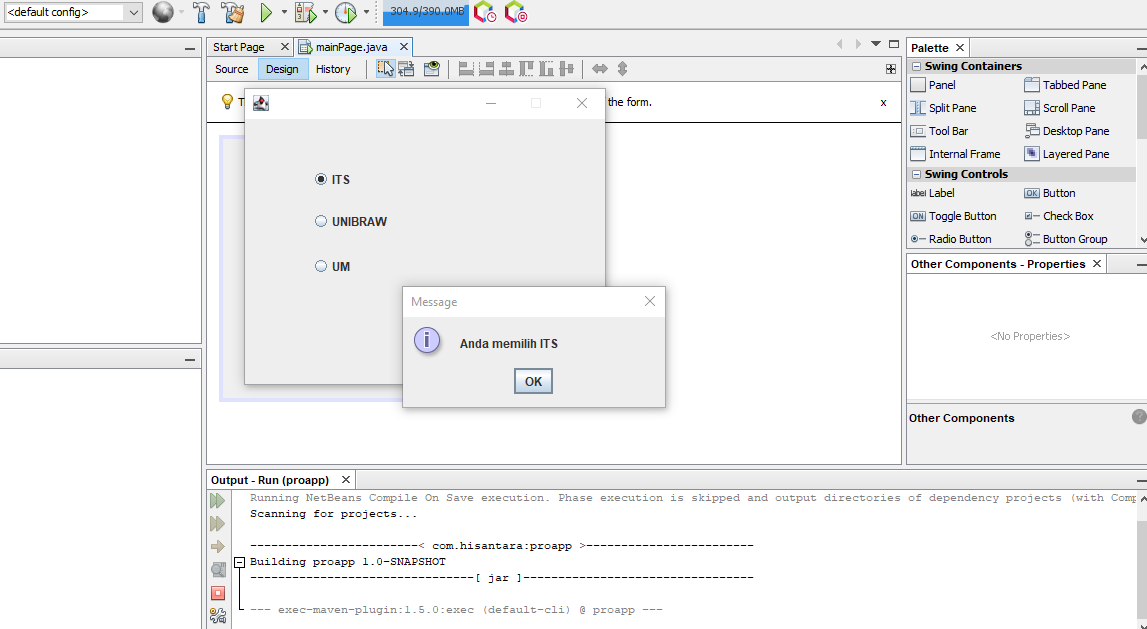Image resolution: width=1147 pixels, height=629 pixels.
Task: Click the memory usage bar
Action: (426, 13)
